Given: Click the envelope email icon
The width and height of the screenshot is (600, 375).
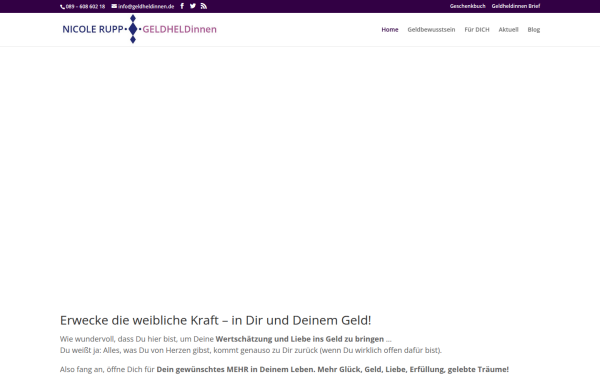Looking at the screenshot, I should pos(114,6).
